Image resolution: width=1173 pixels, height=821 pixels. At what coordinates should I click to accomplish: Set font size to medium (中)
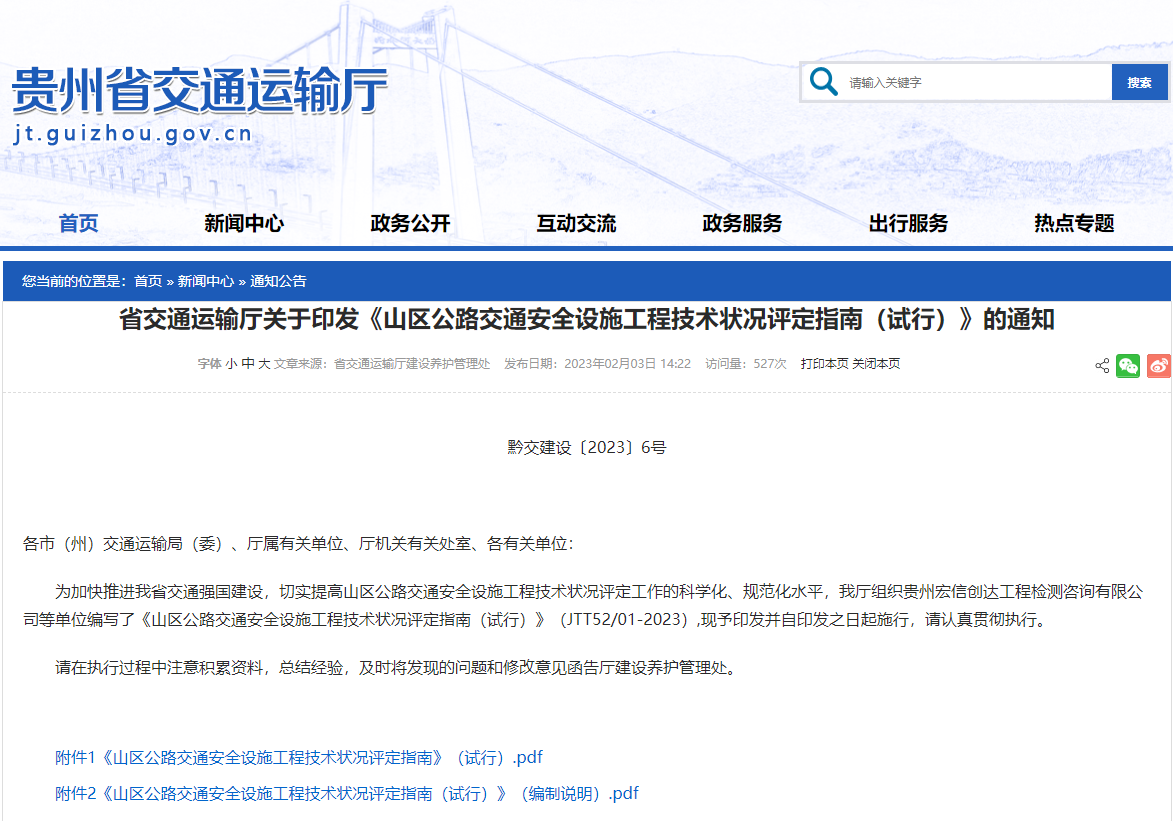(247, 364)
